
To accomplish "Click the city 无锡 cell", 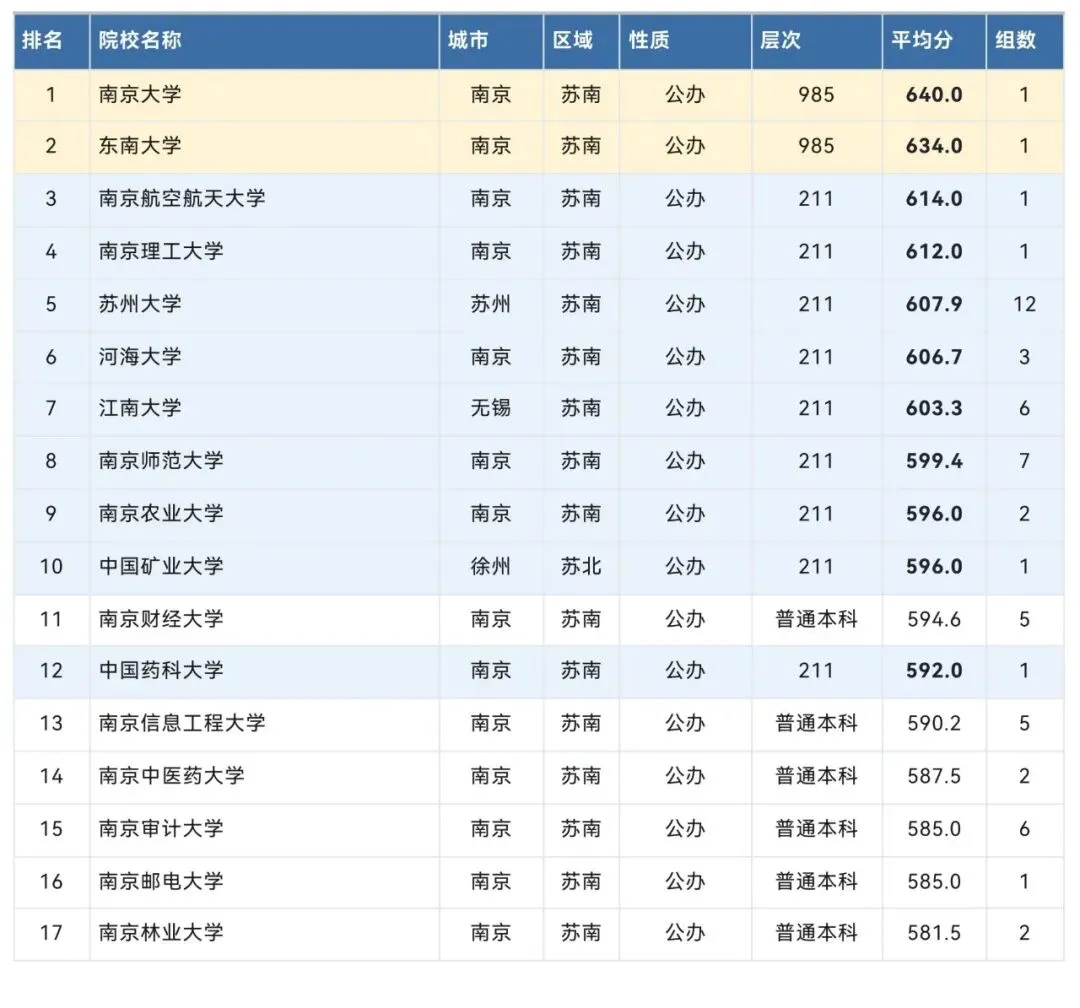I will pos(491,409).
